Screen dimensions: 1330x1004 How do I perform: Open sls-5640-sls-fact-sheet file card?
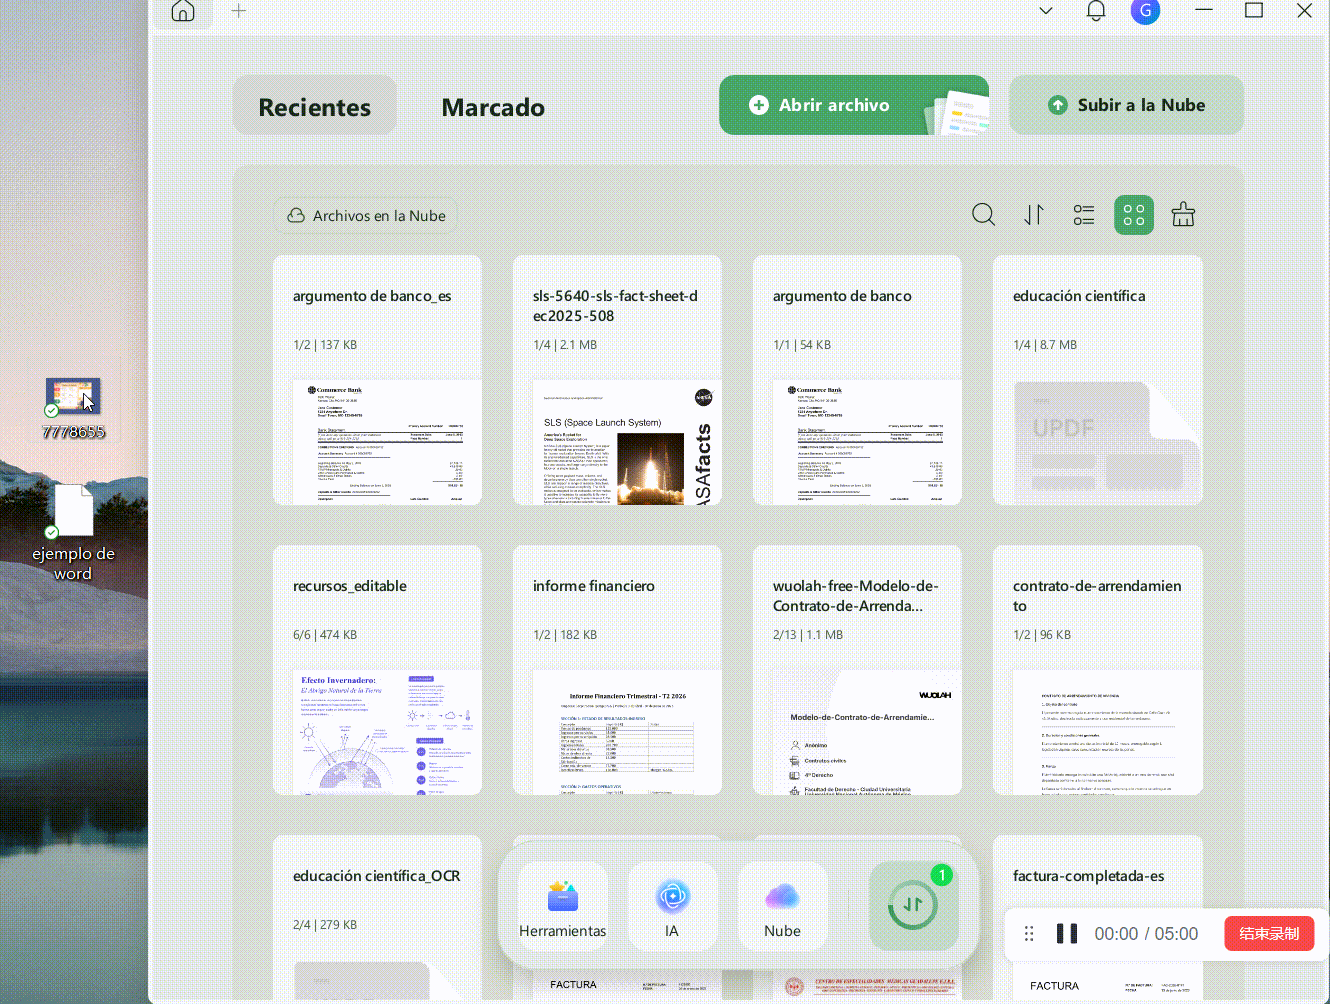pos(617,380)
